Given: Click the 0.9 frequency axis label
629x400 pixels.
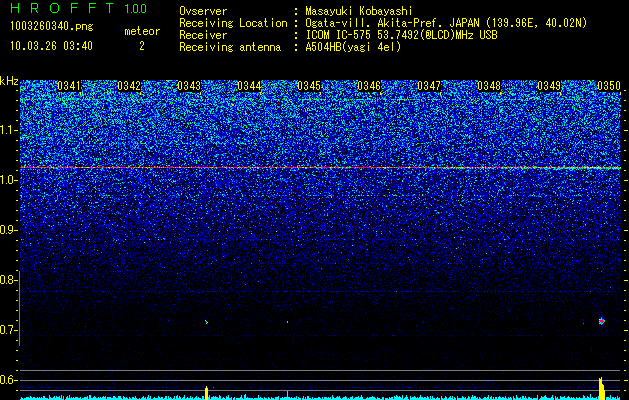Looking at the screenshot, I should [x=9, y=230].
